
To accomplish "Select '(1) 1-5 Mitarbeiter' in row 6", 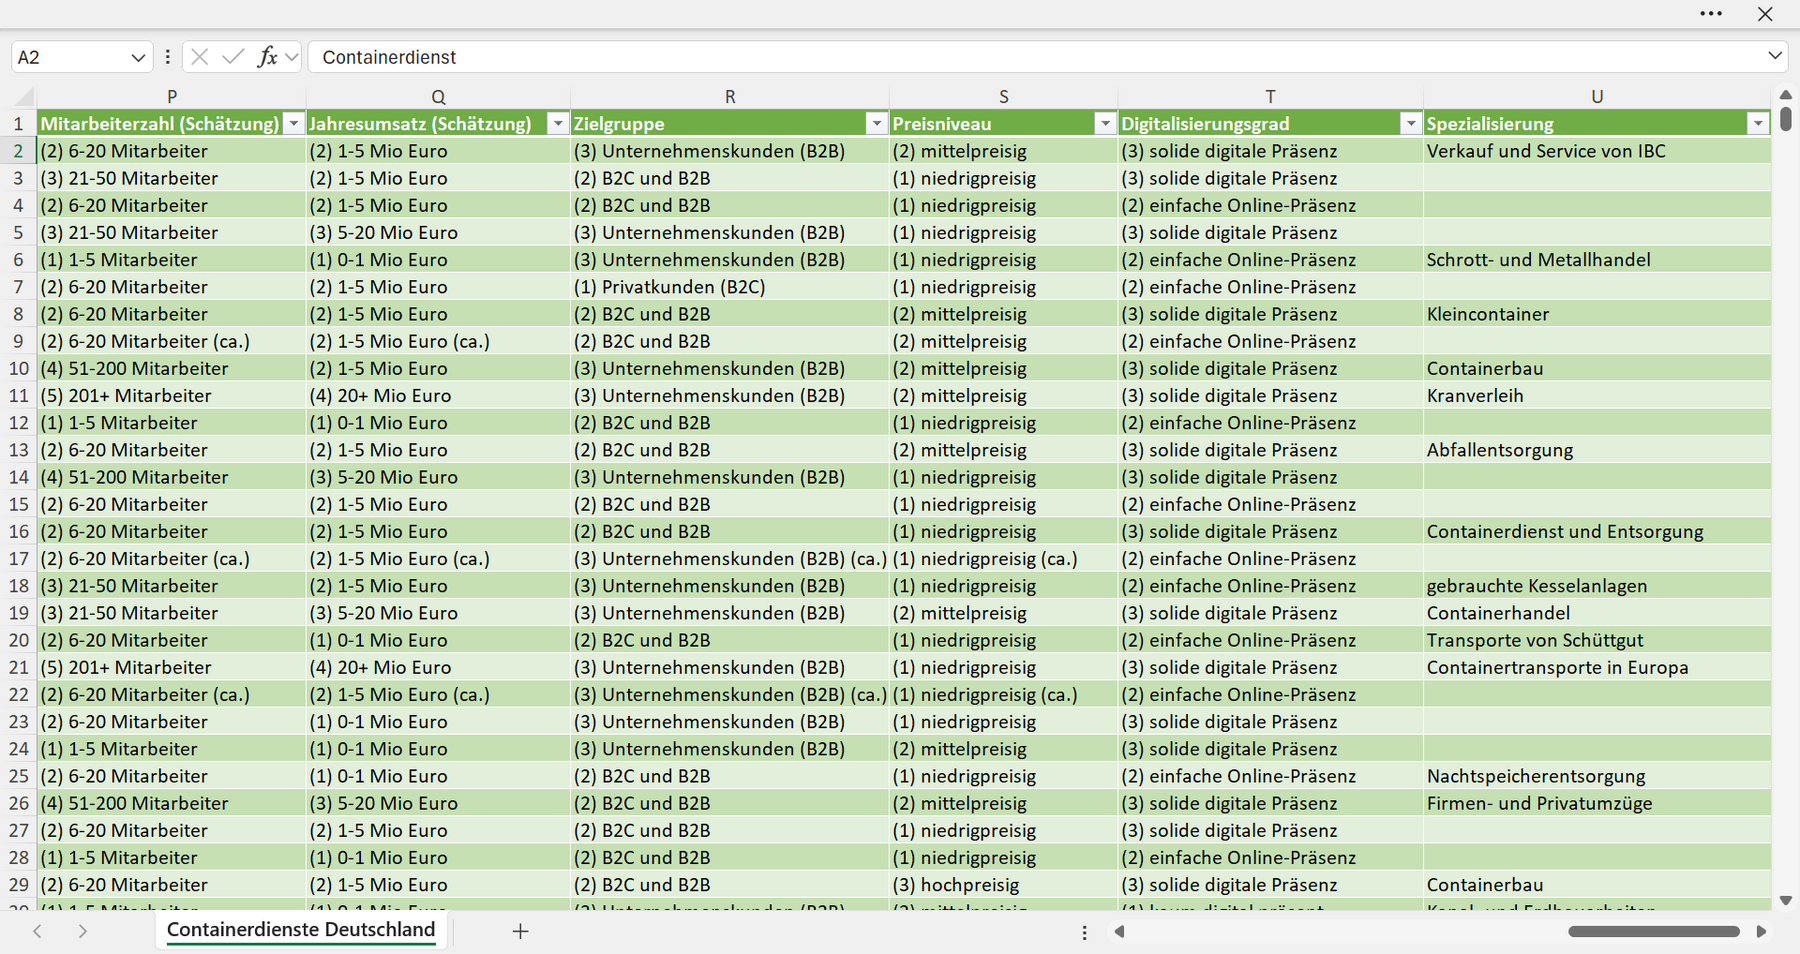I will (x=172, y=260).
